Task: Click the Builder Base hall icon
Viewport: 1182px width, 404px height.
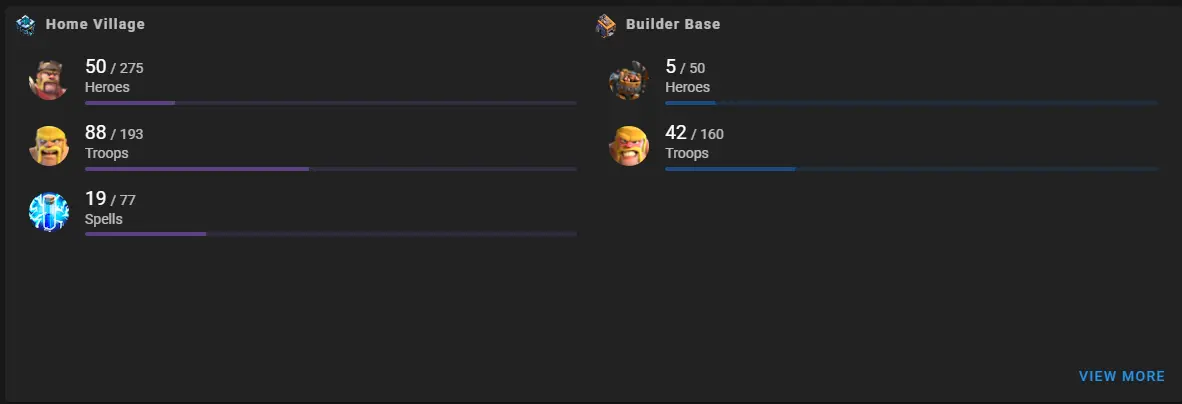Action: point(606,25)
